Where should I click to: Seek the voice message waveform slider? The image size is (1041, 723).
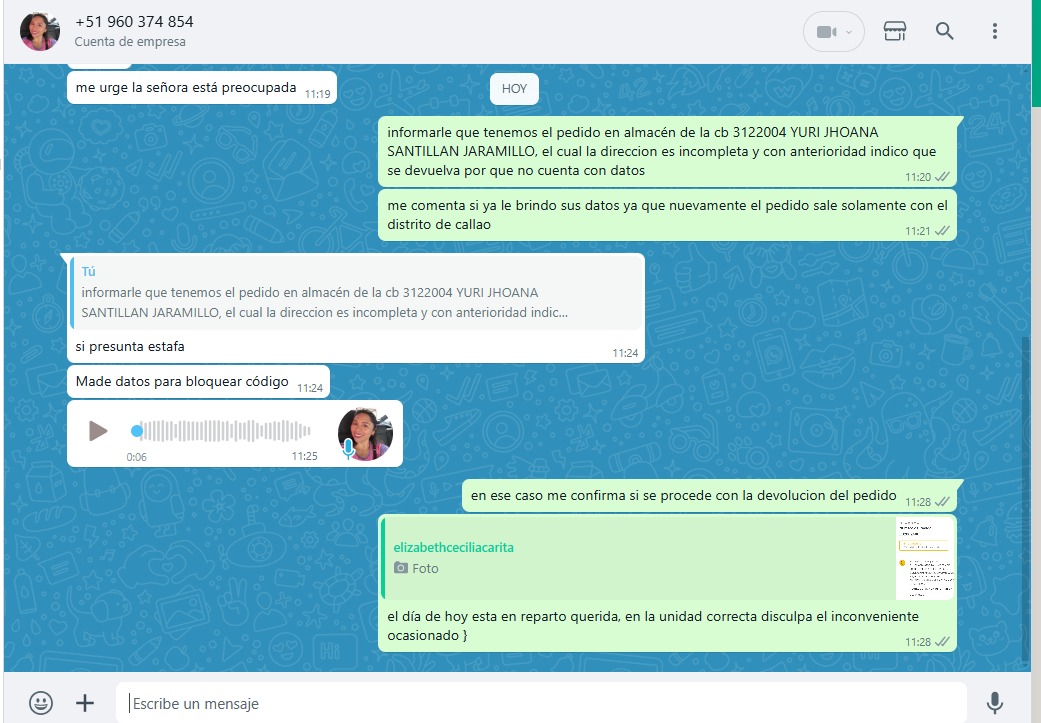pos(220,431)
